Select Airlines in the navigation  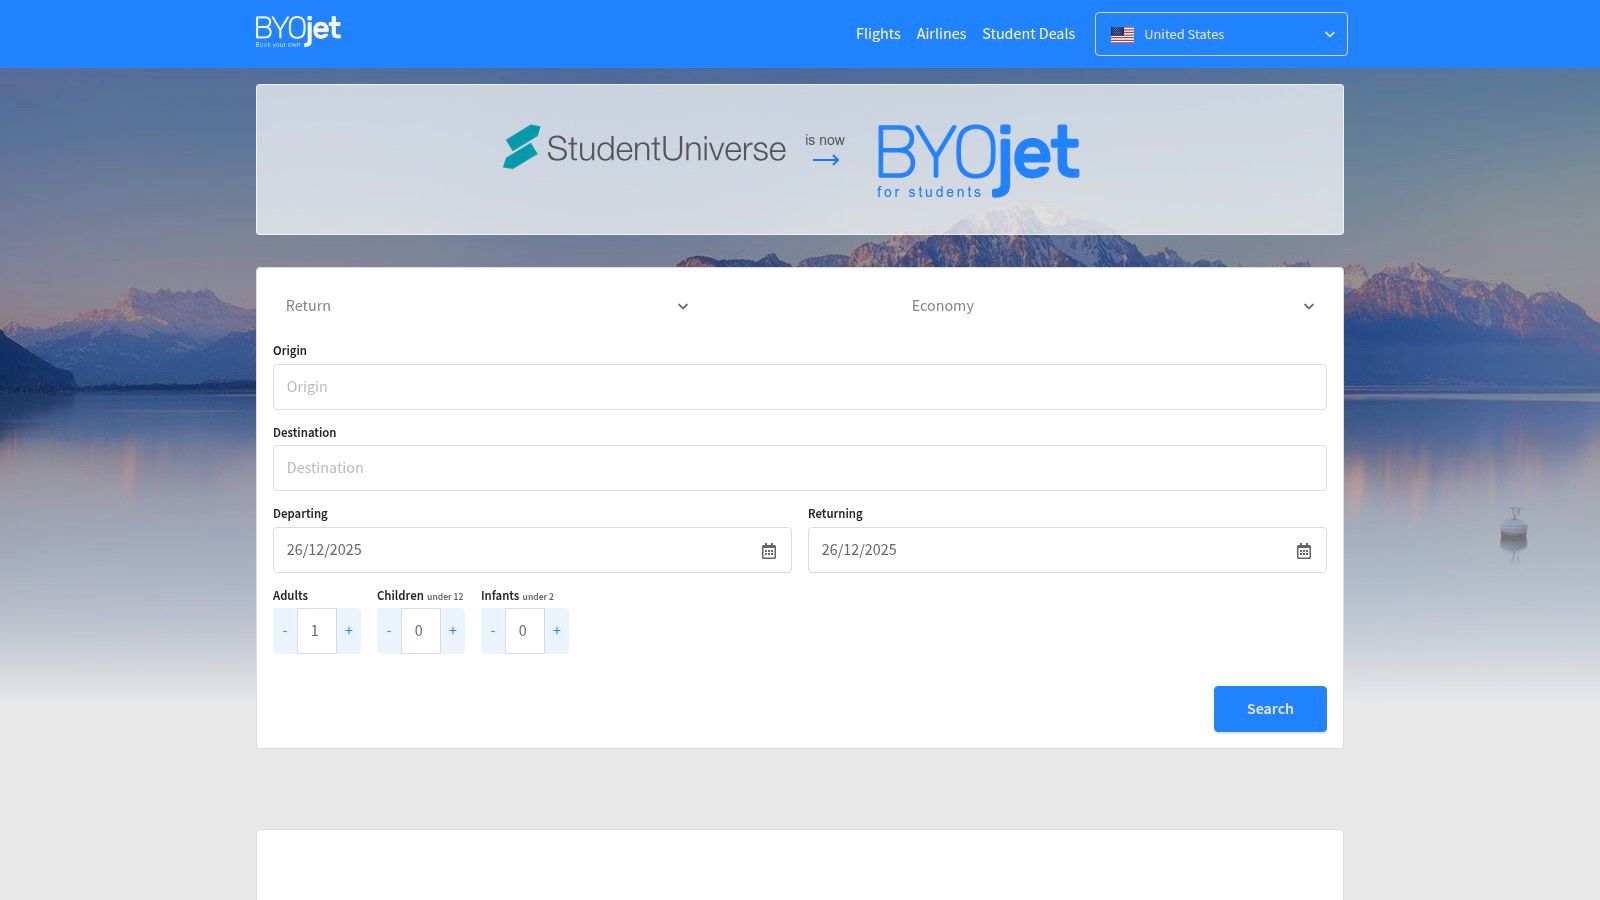click(x=940, y=33)
